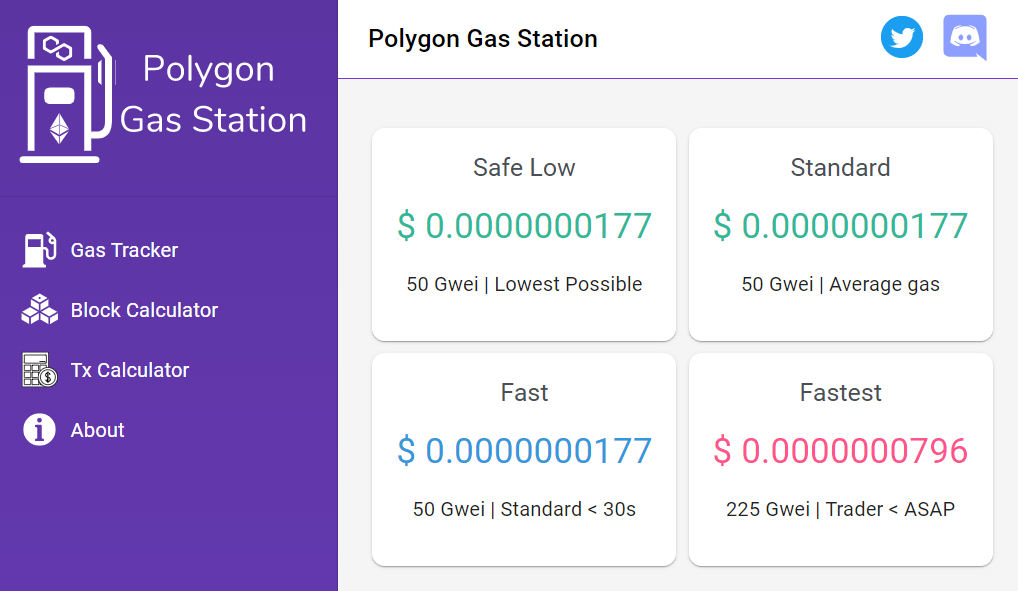Open the About page link
The height and width of the screenshot is (591, 1018).
pyautogui.click(x=73, y=429)
